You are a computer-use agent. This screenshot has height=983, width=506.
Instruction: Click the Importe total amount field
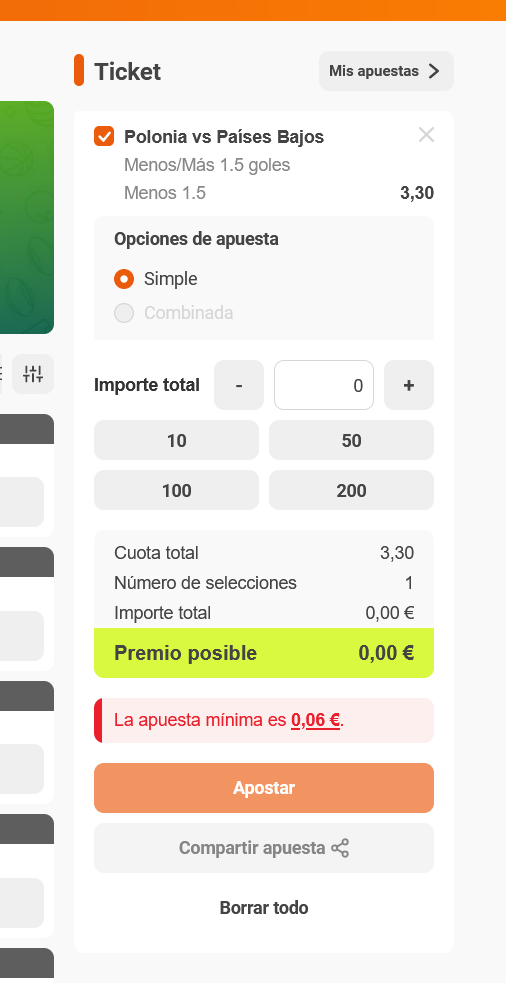click(x=324, y=385)
